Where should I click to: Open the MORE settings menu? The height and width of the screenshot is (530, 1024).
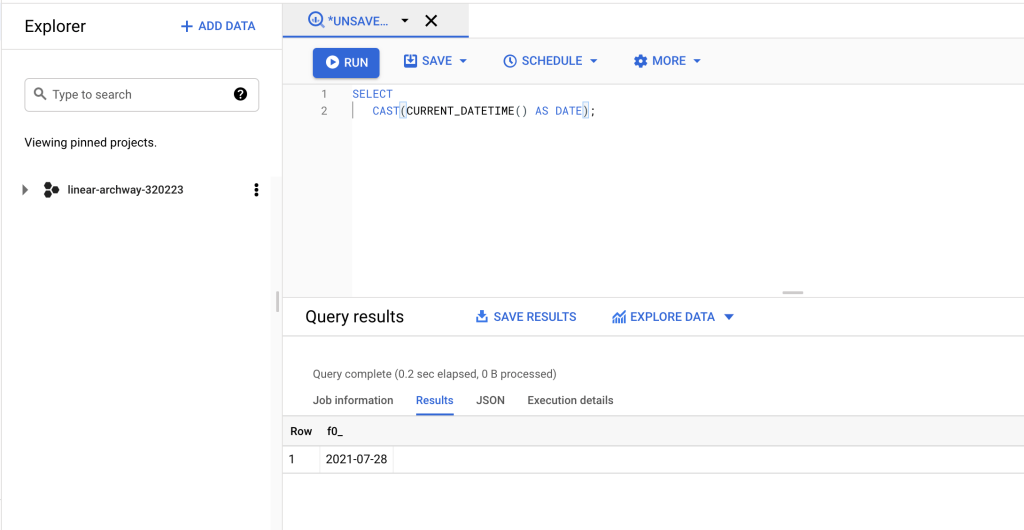[667, 61]
